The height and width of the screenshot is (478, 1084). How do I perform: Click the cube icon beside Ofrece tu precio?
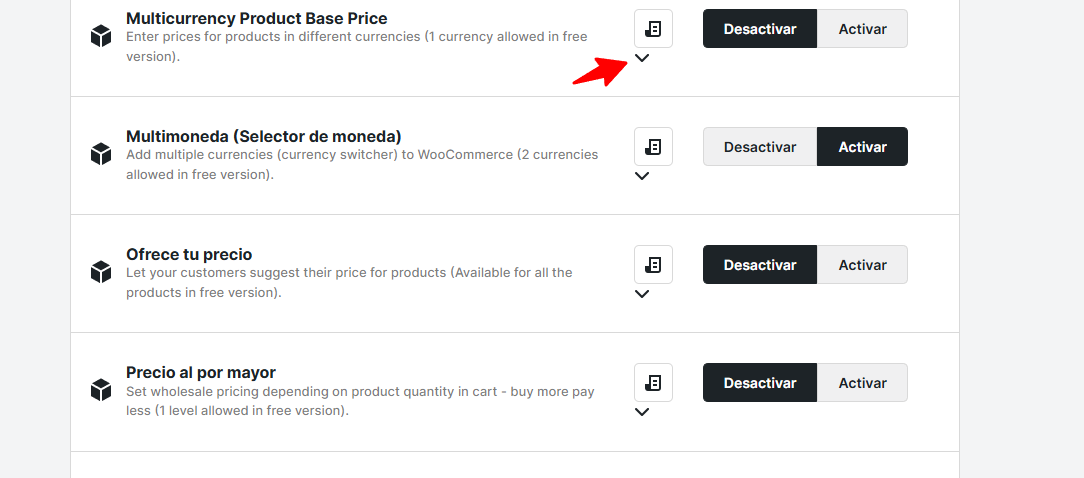[100, 272]
